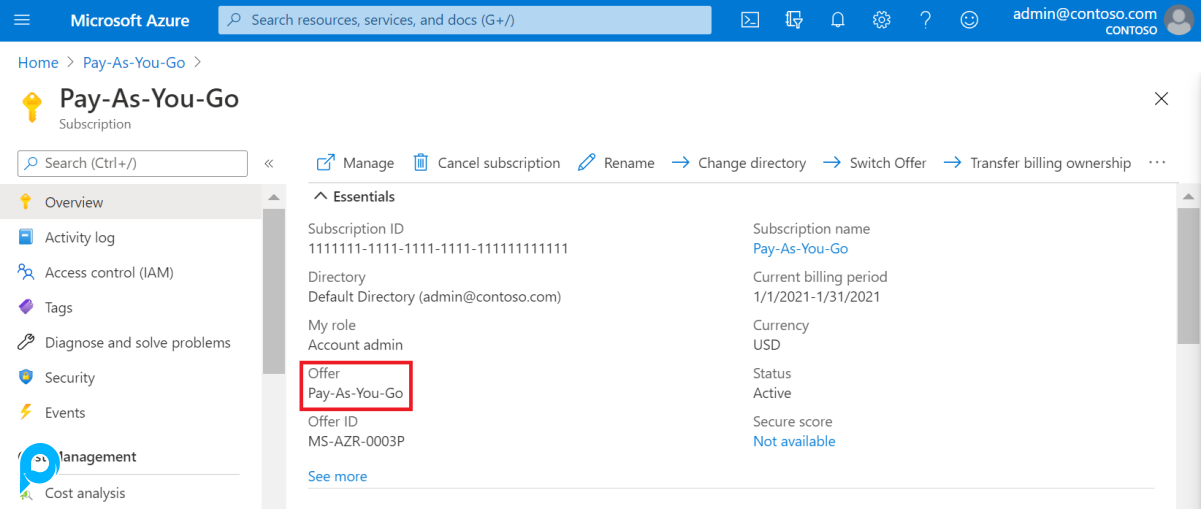Click Switch Offer in the toolbar

point(874,163)
